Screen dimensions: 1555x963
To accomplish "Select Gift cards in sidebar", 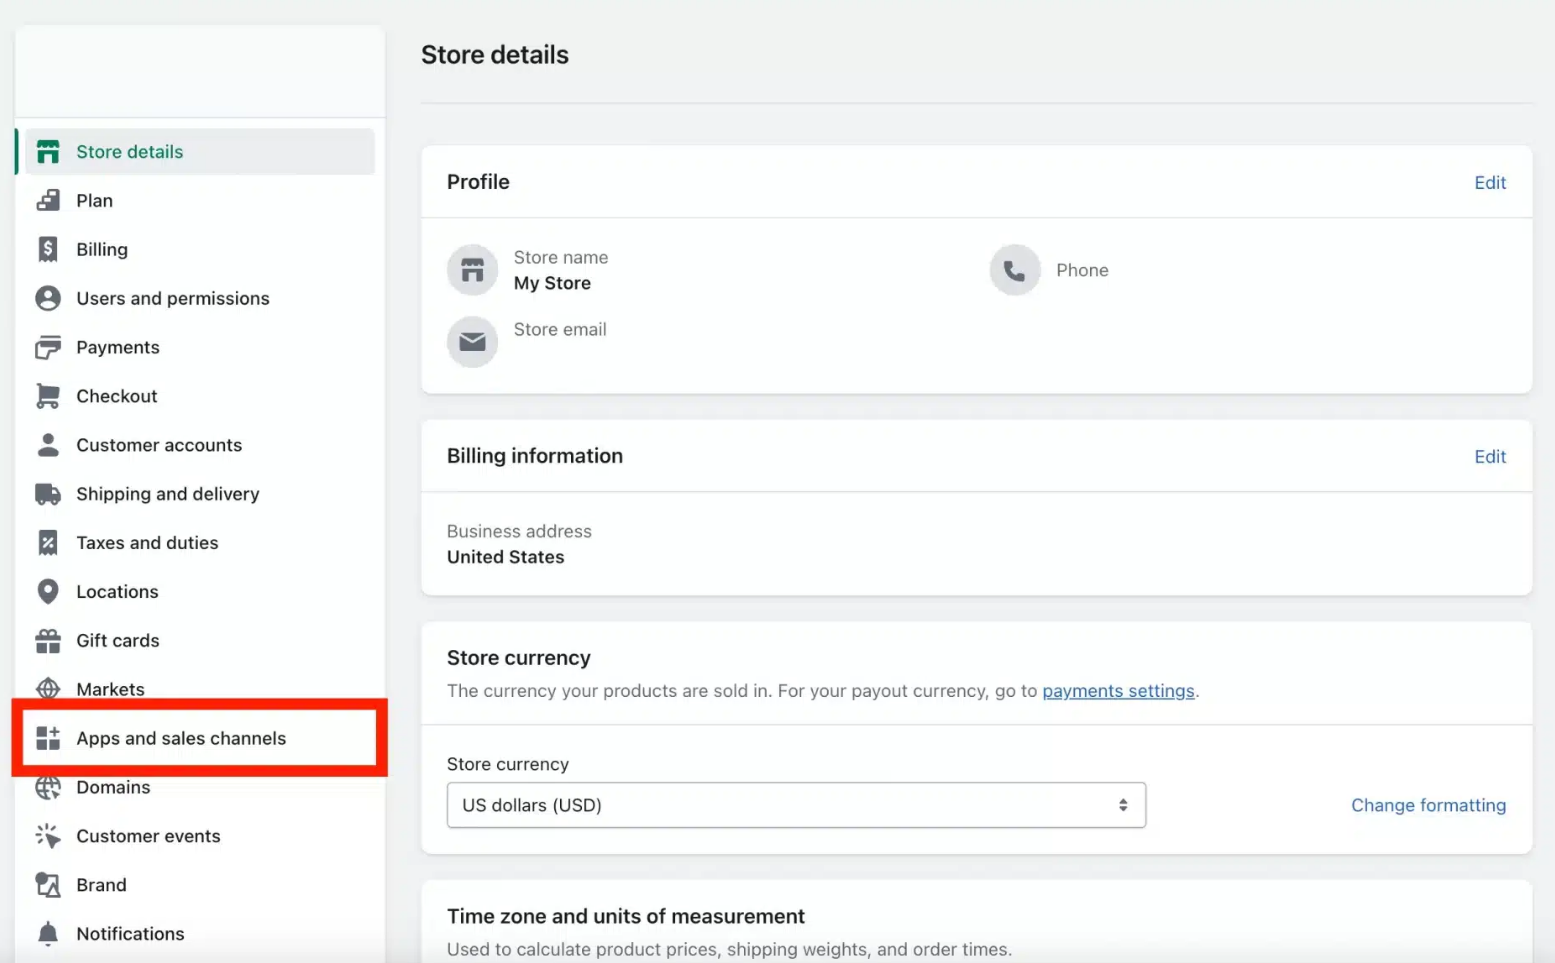I will click(x=200, y=641).
